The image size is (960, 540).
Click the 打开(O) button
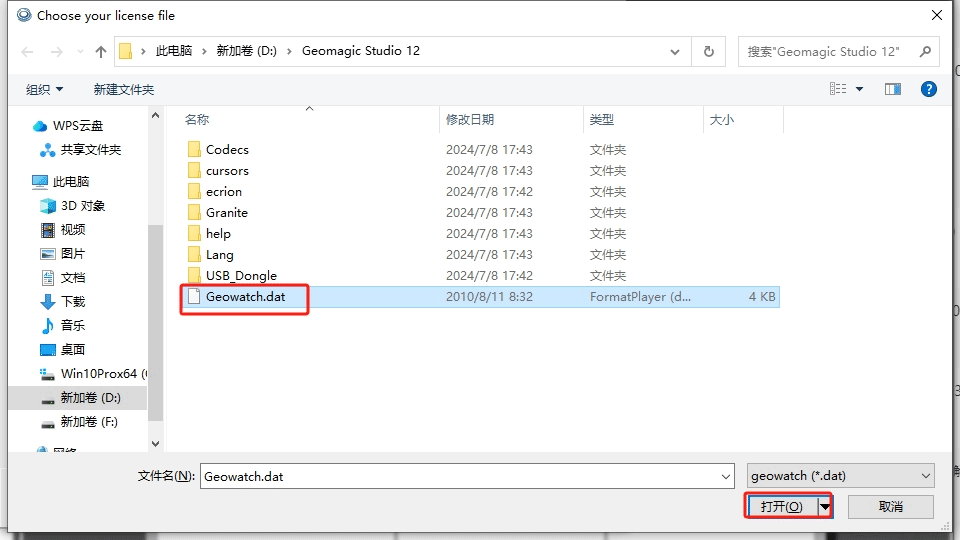coord(782,506)
